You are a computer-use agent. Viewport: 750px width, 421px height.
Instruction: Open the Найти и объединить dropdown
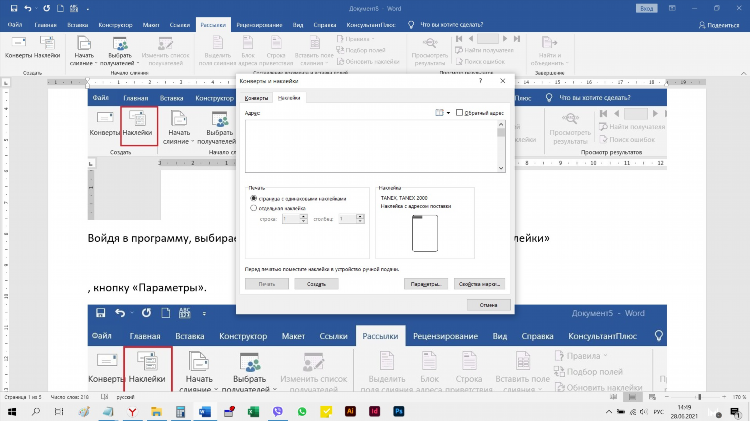(550, 51)
